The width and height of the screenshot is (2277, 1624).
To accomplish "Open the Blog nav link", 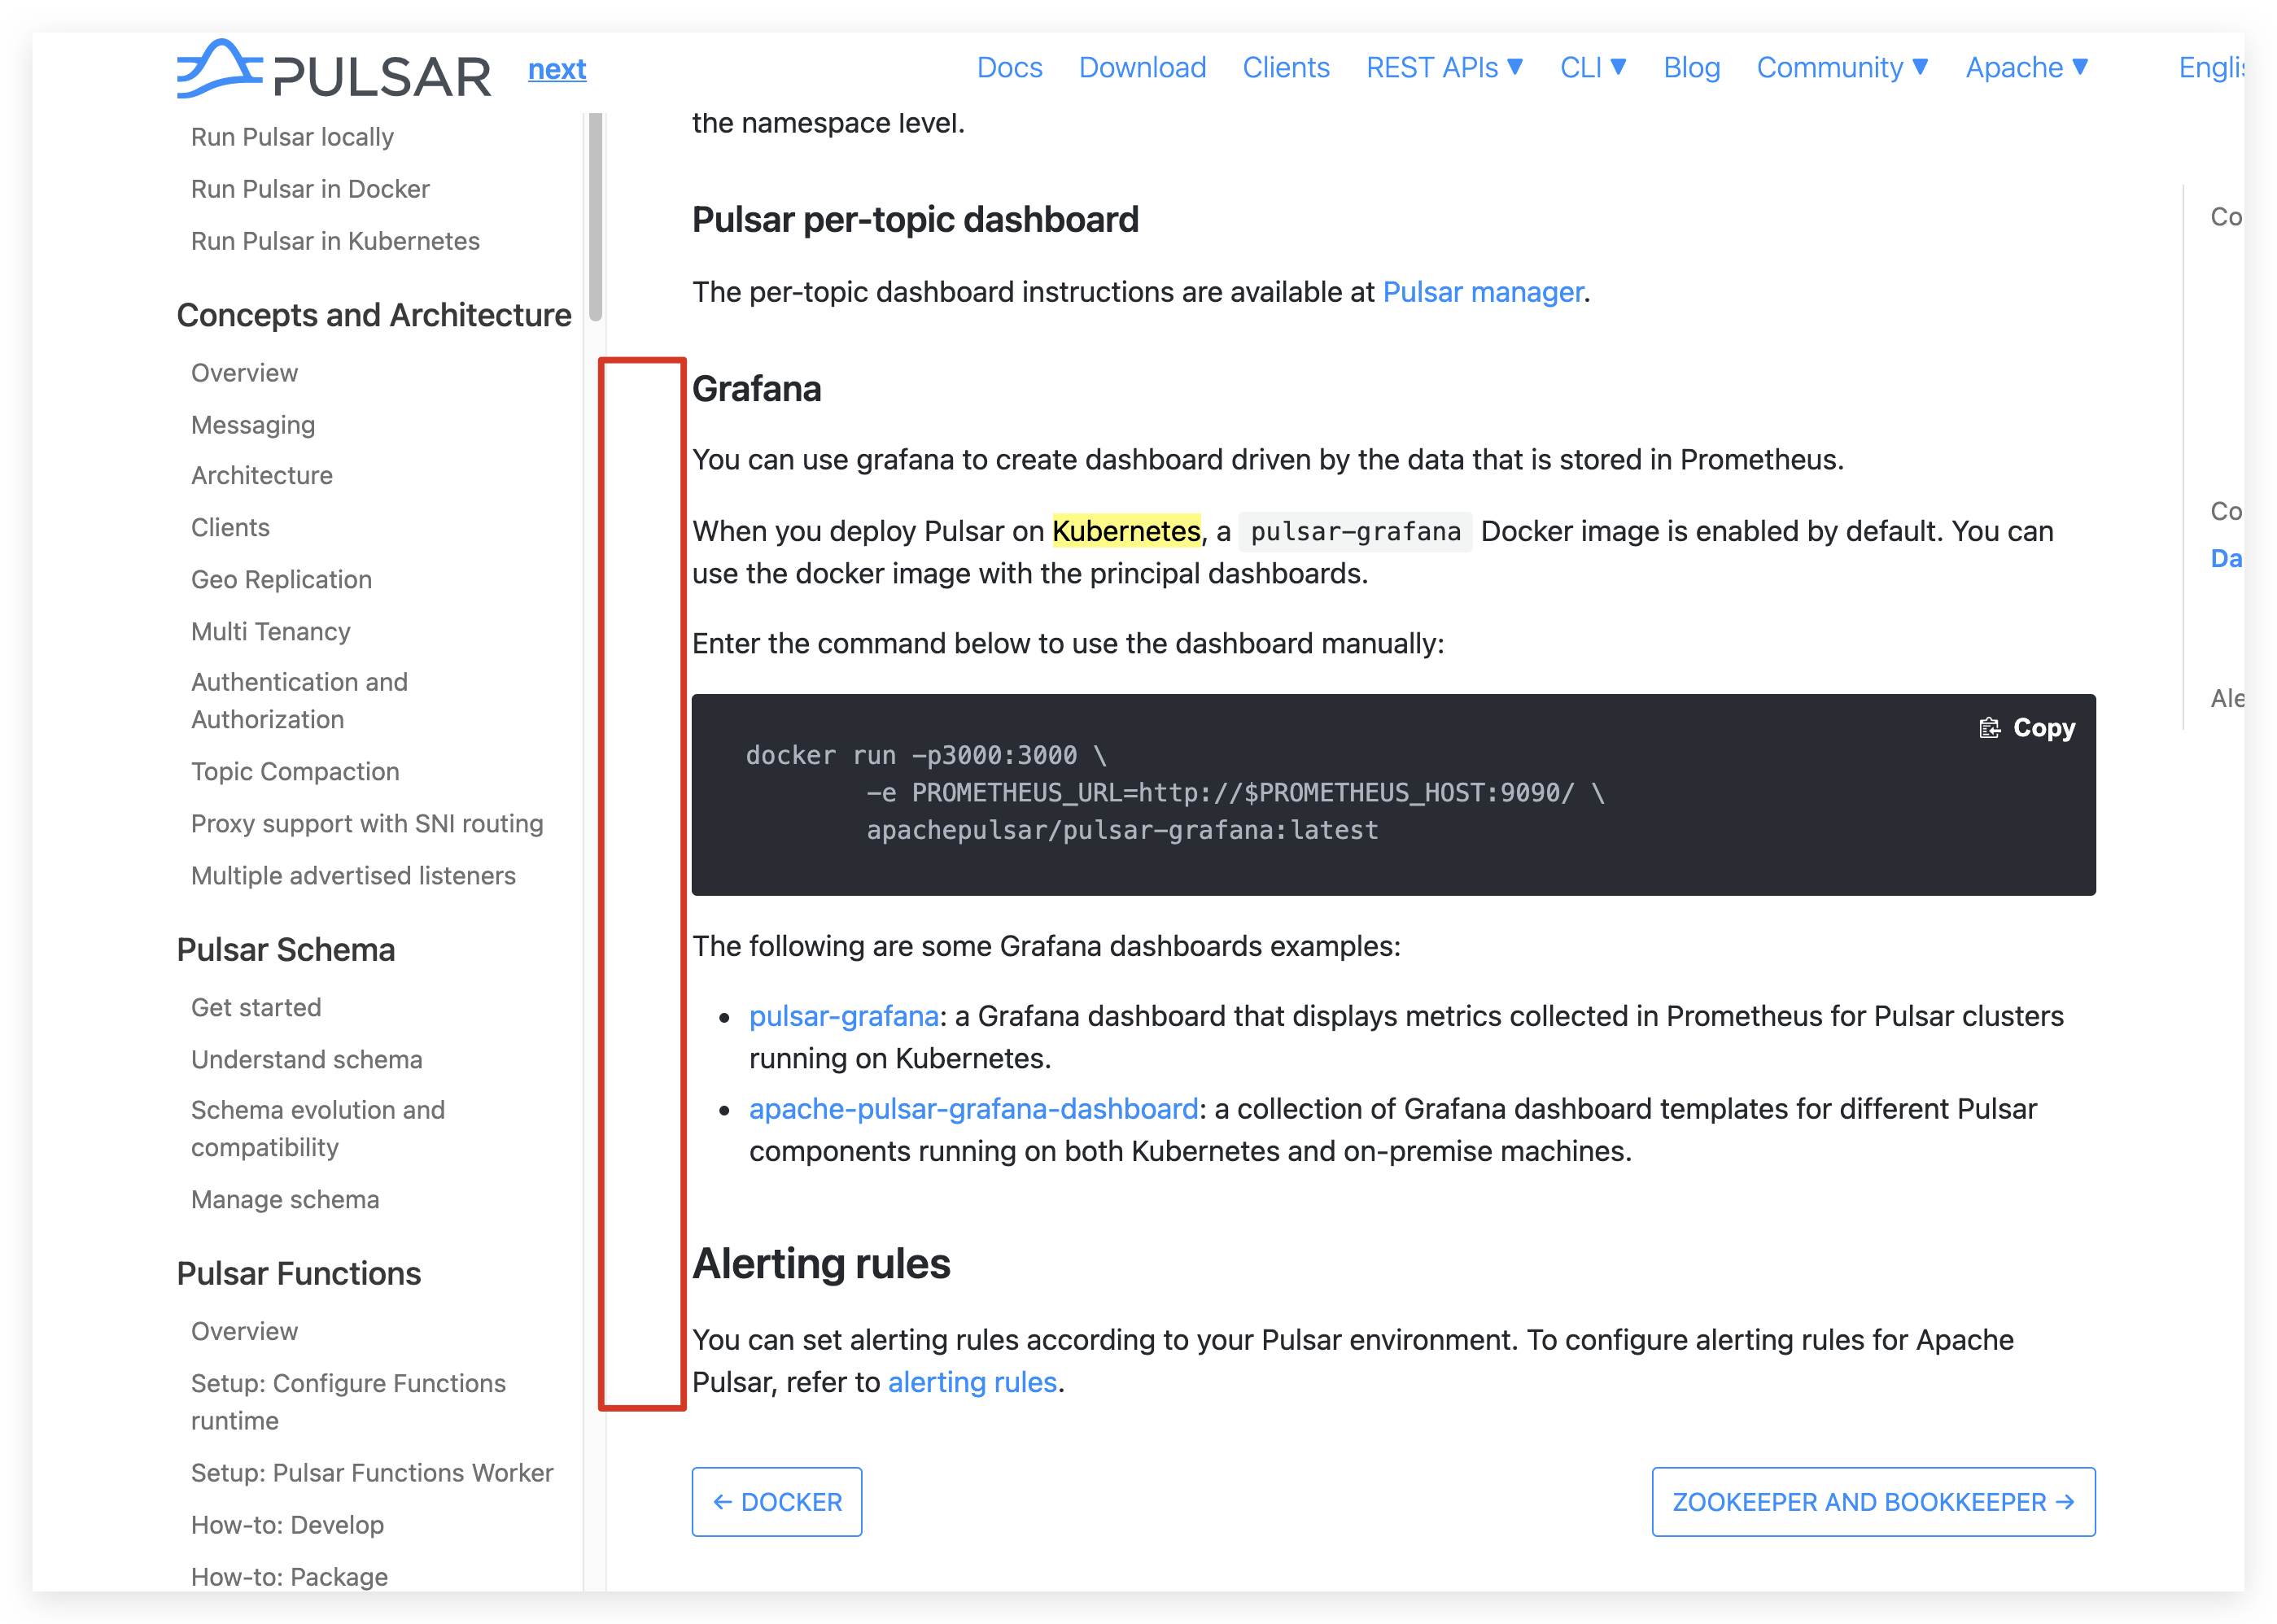I will [1691, 67].
